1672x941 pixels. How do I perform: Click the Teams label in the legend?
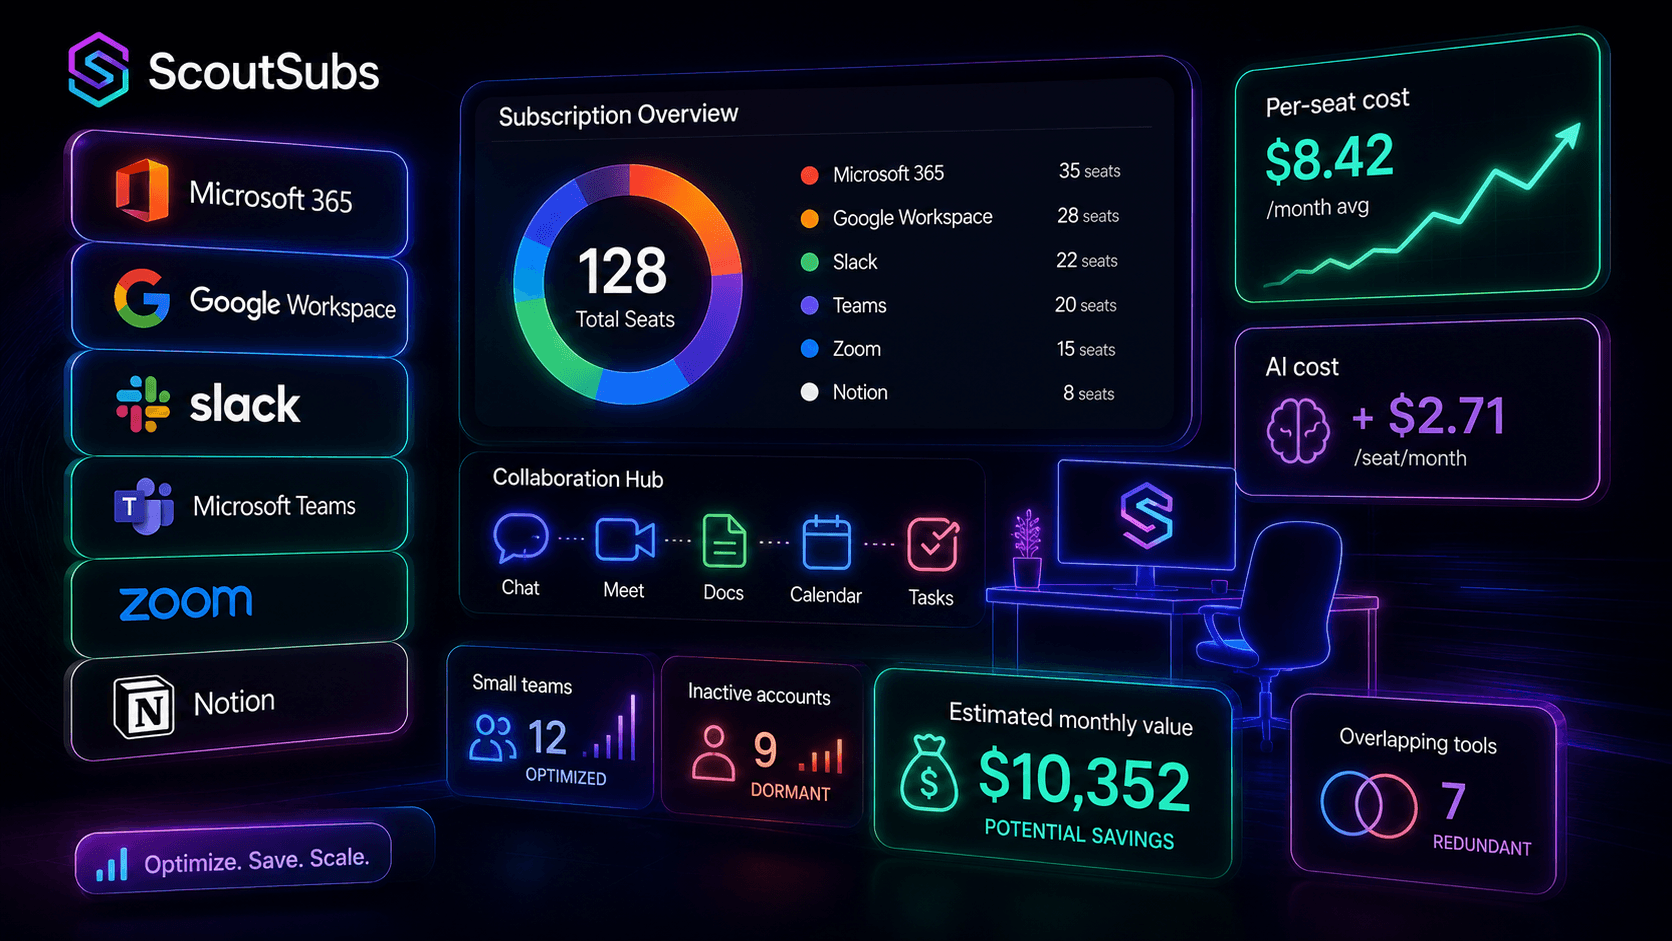[x=860, y=305]
